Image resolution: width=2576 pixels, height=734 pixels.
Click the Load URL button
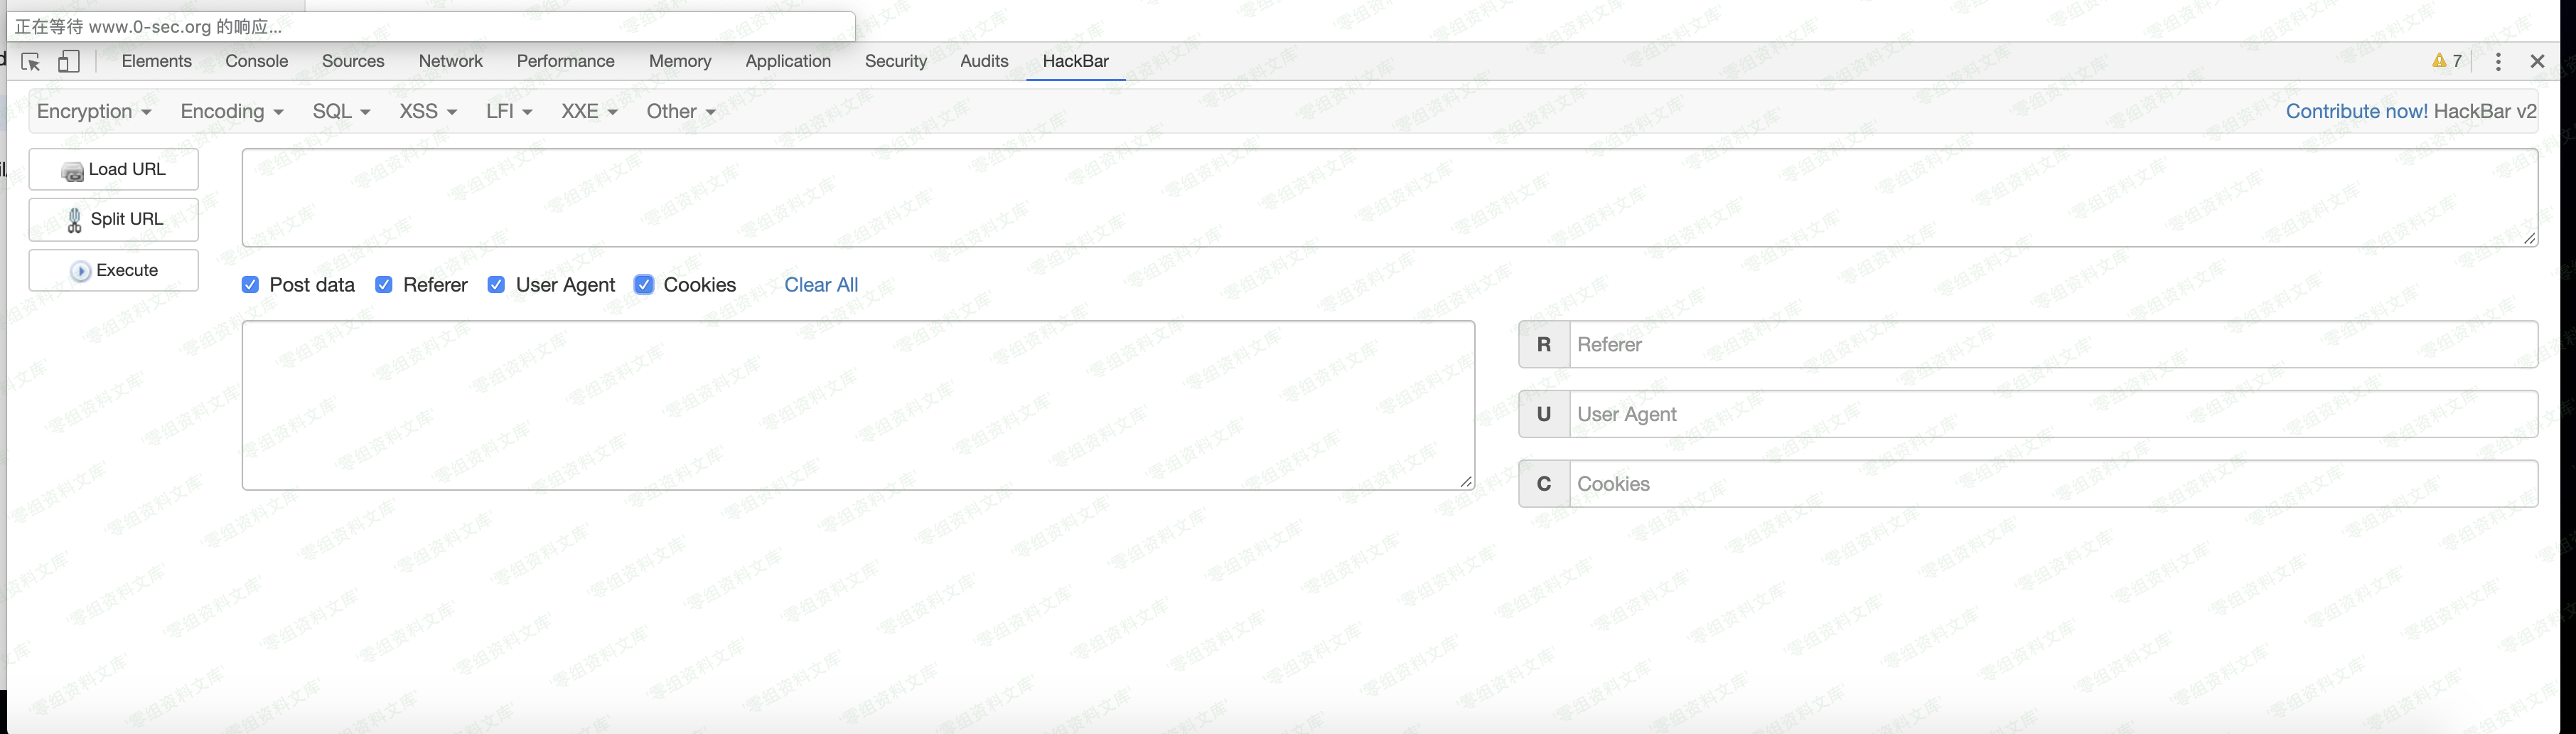pyautogui.click(x=114, y=170)
